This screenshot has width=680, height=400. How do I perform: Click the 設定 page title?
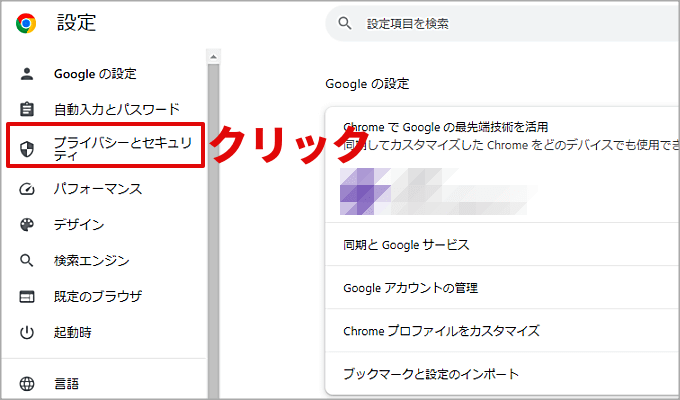click(76, 23)
